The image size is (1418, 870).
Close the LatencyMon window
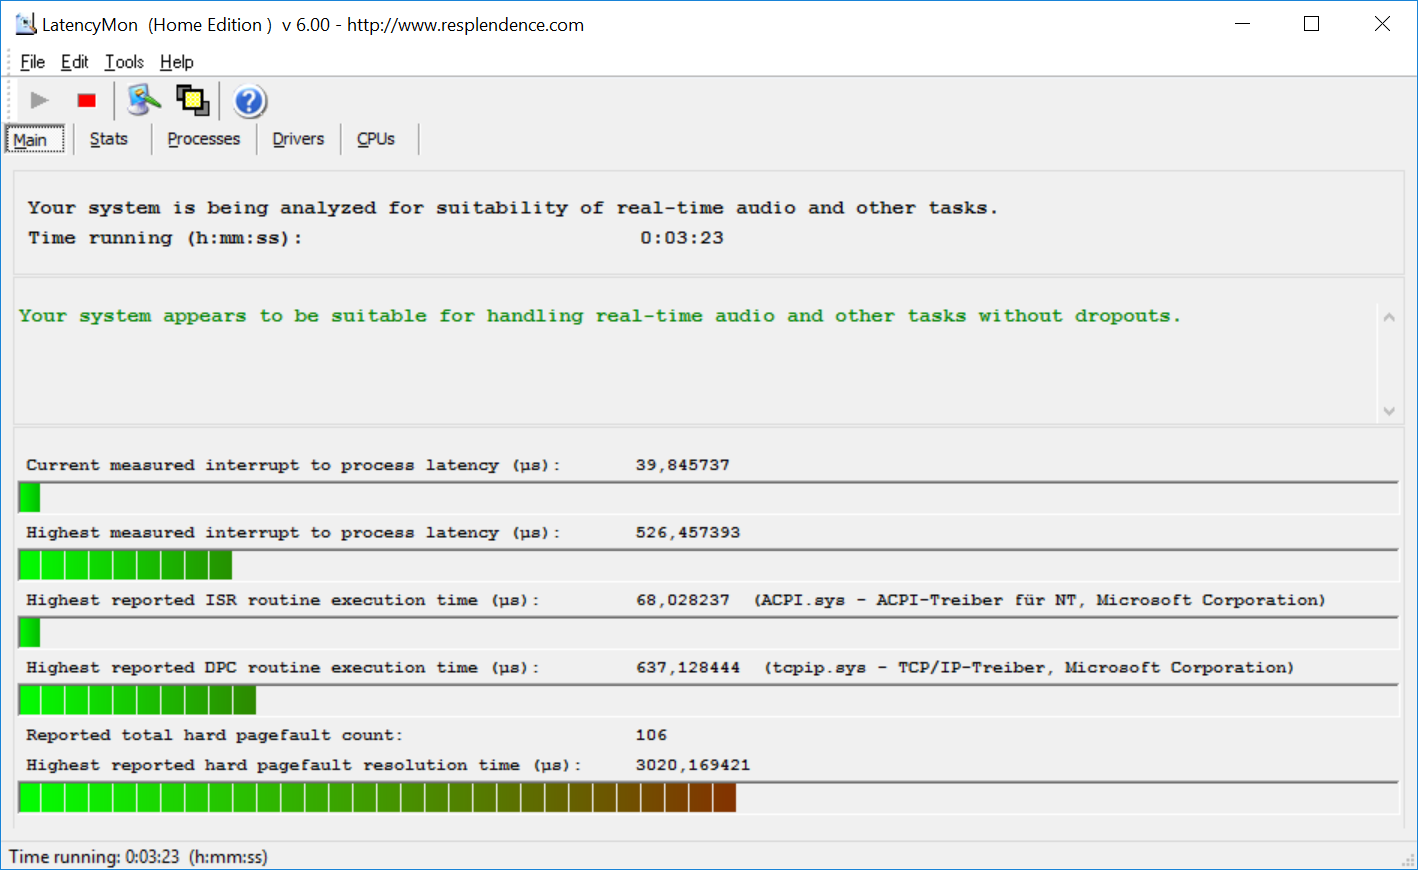(1382, 24)
